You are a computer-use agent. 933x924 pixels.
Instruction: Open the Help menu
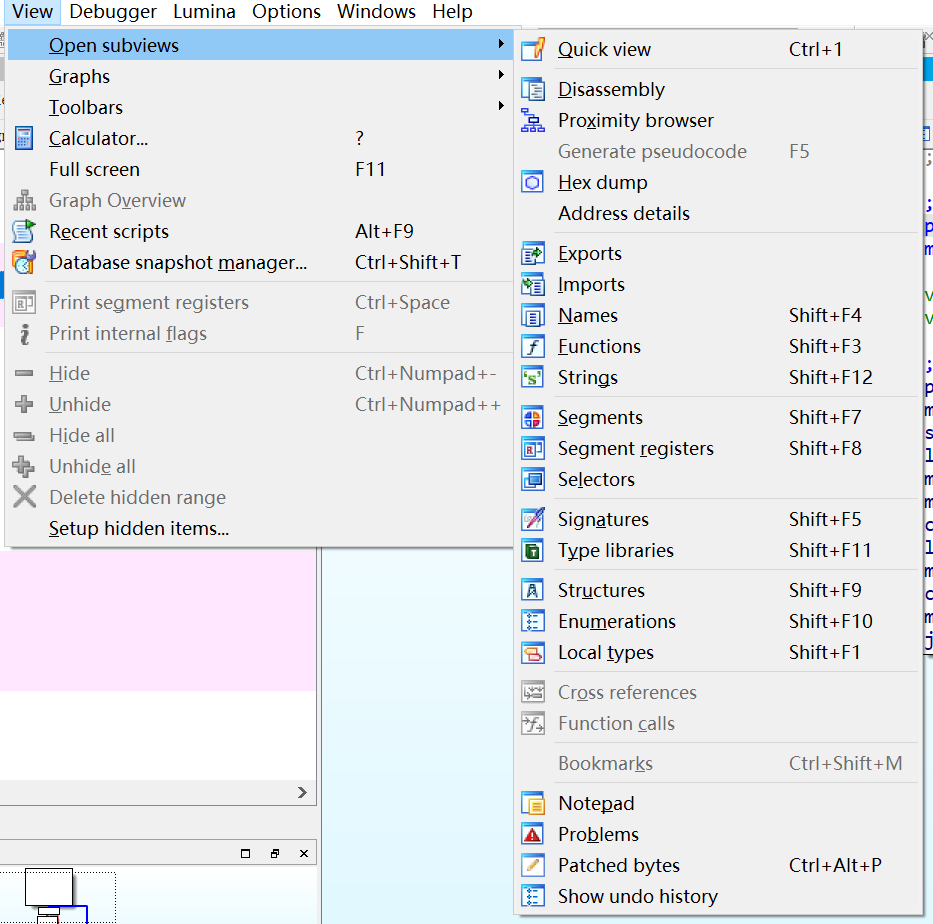tap(452, 11)
